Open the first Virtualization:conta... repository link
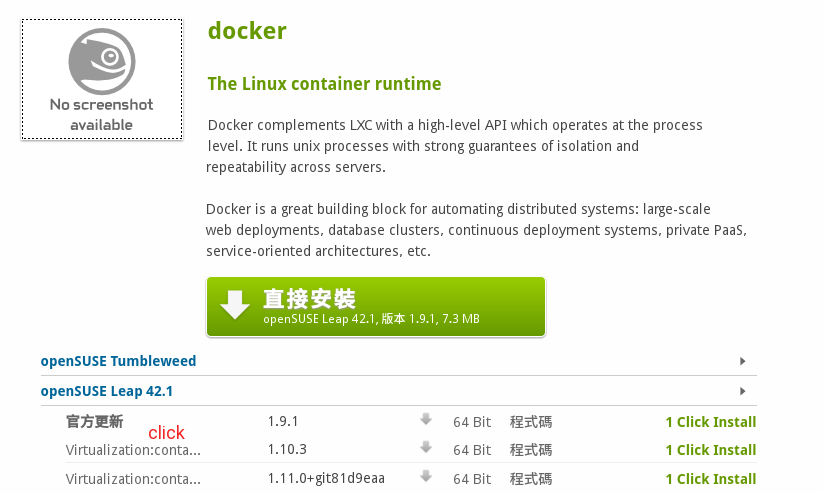The width and height of the screenshot is (823, 493). [x=133, y=450]
